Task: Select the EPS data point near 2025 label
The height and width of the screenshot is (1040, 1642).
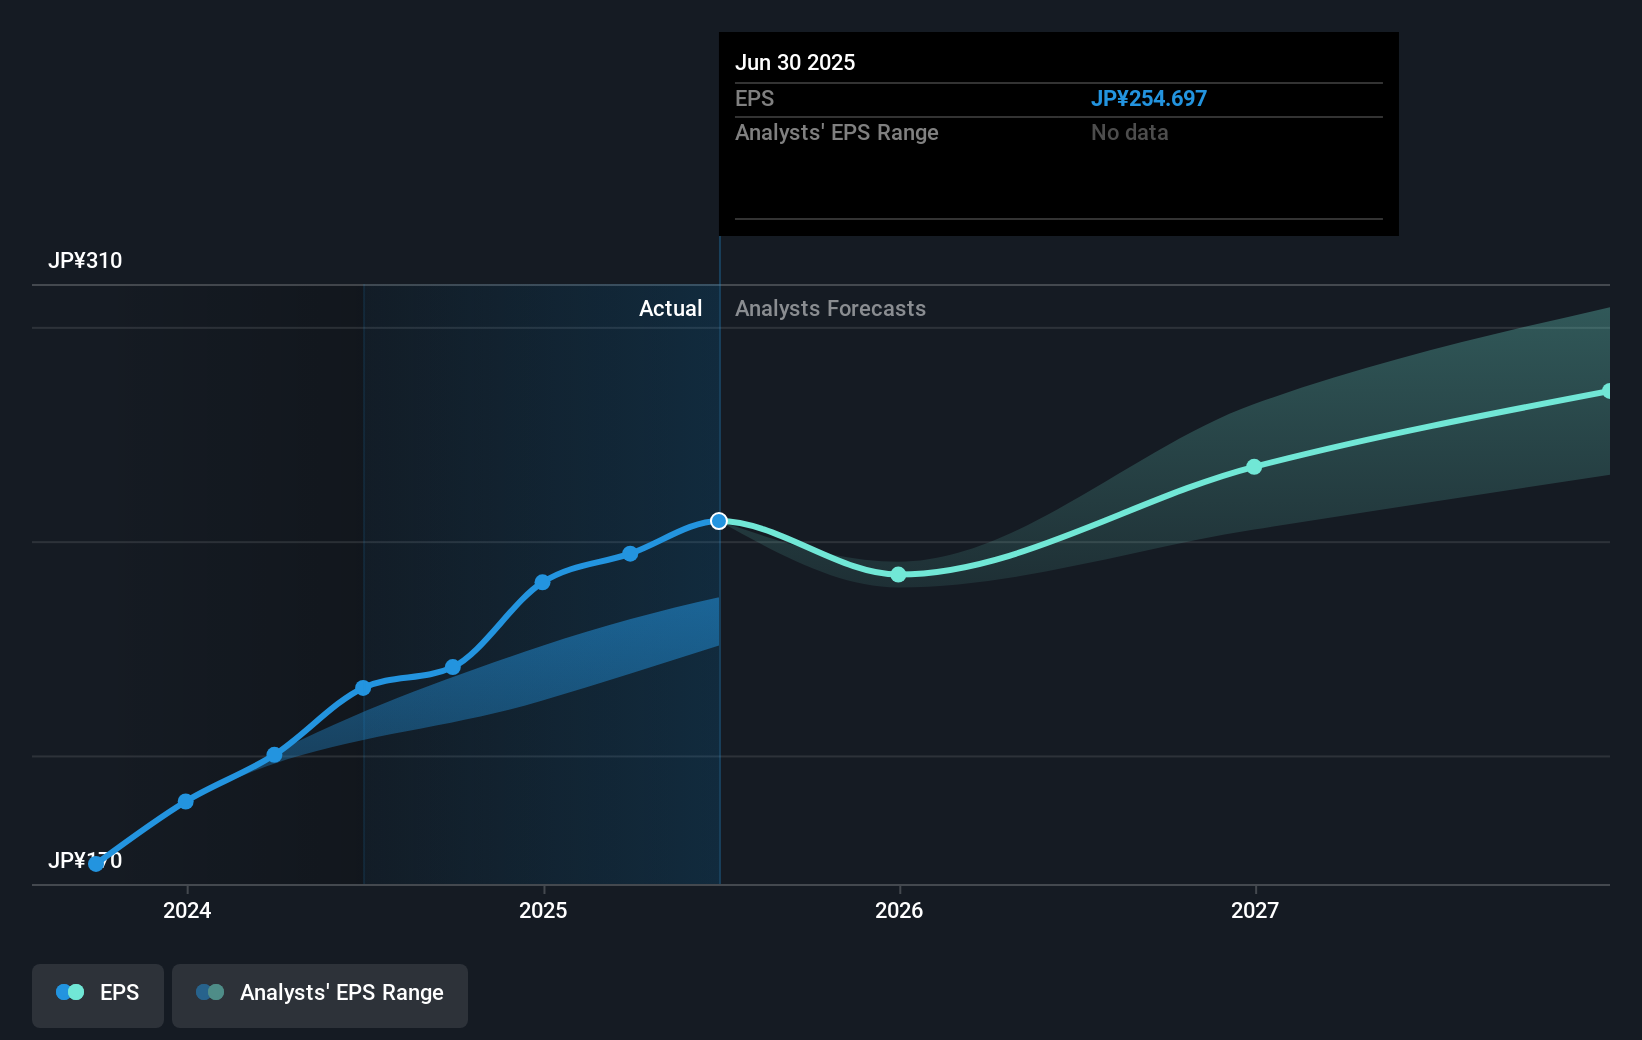Action: [x=541, y=581]
